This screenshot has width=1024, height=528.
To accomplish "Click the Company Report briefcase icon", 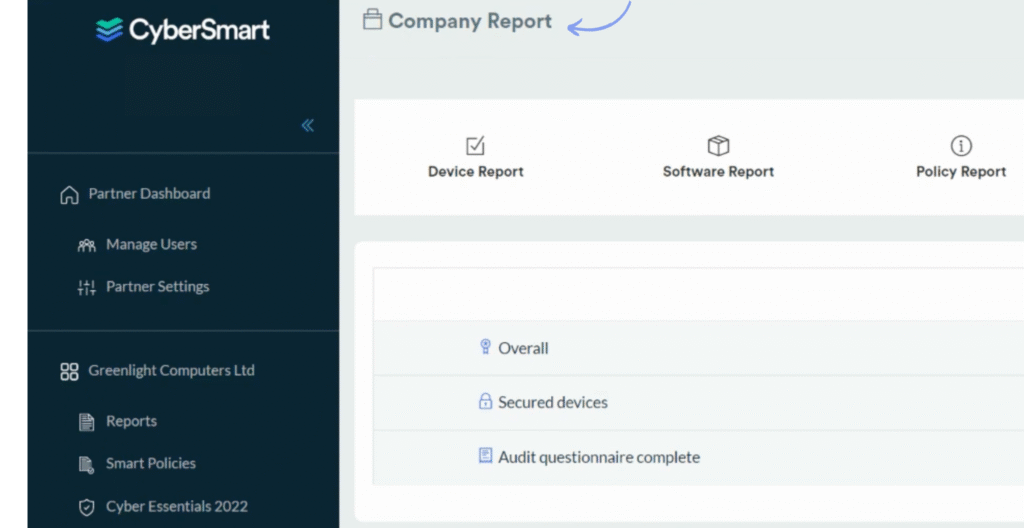I will [x=372, y=20].
